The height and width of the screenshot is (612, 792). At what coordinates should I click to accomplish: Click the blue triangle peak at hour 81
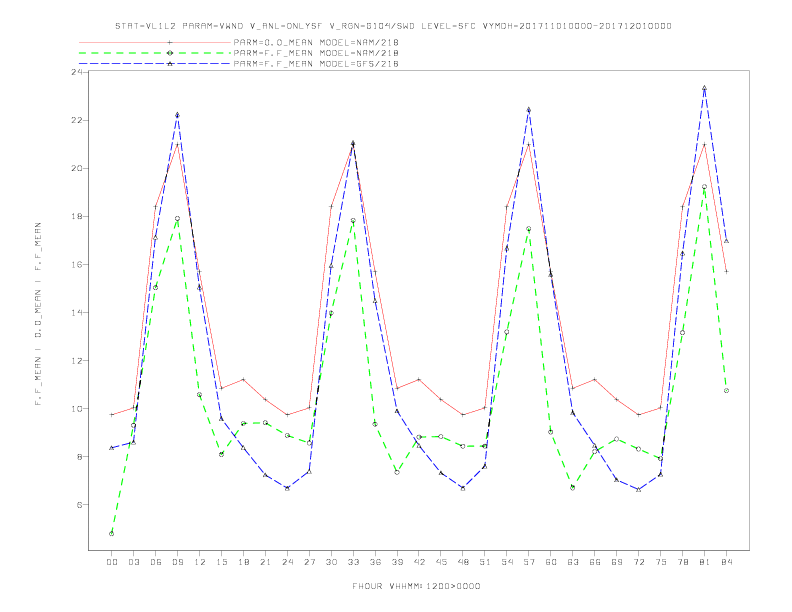[704, 88]
